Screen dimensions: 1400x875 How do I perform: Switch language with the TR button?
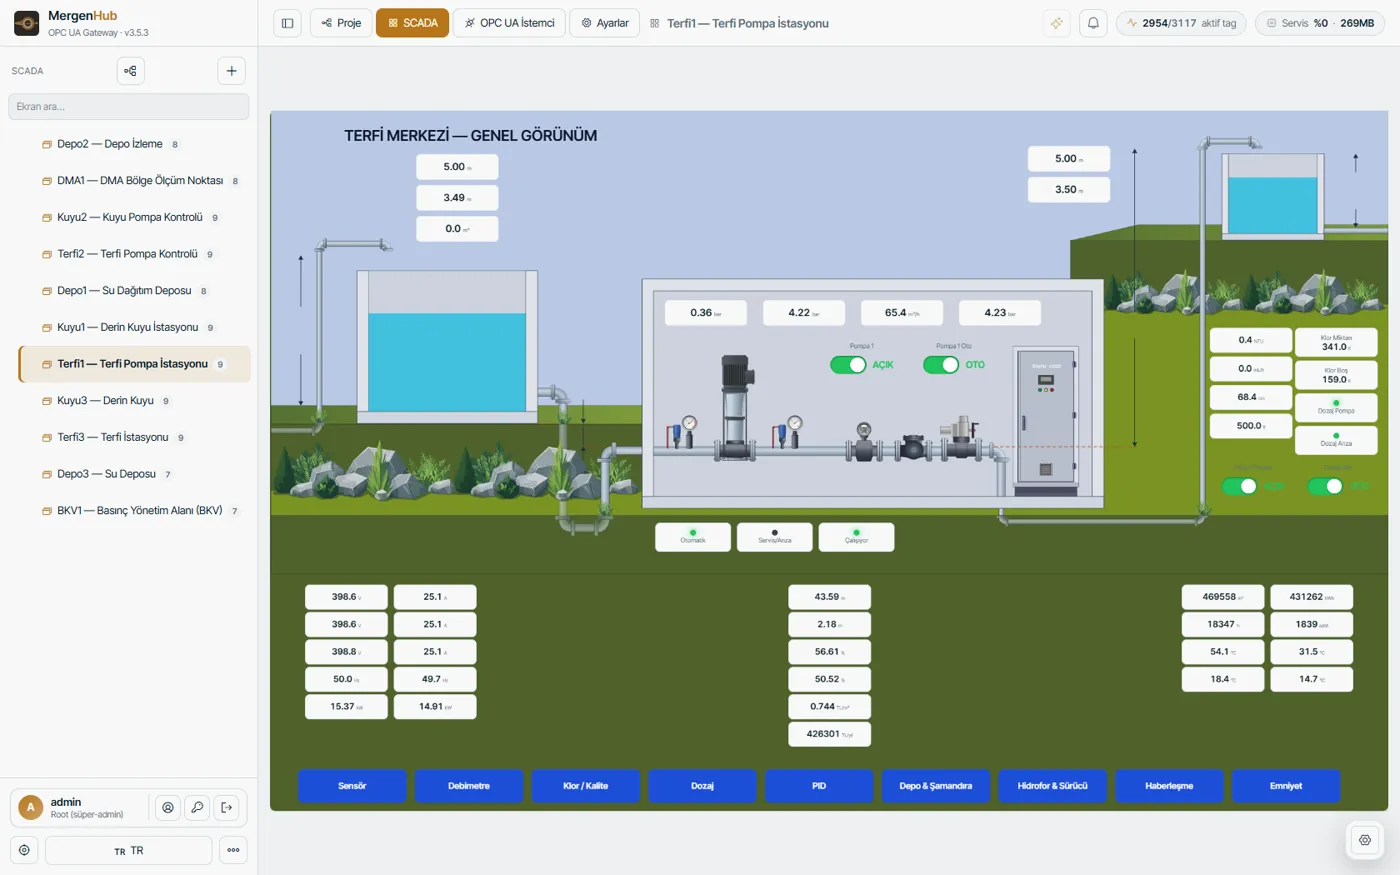click(x=129, y=850)
